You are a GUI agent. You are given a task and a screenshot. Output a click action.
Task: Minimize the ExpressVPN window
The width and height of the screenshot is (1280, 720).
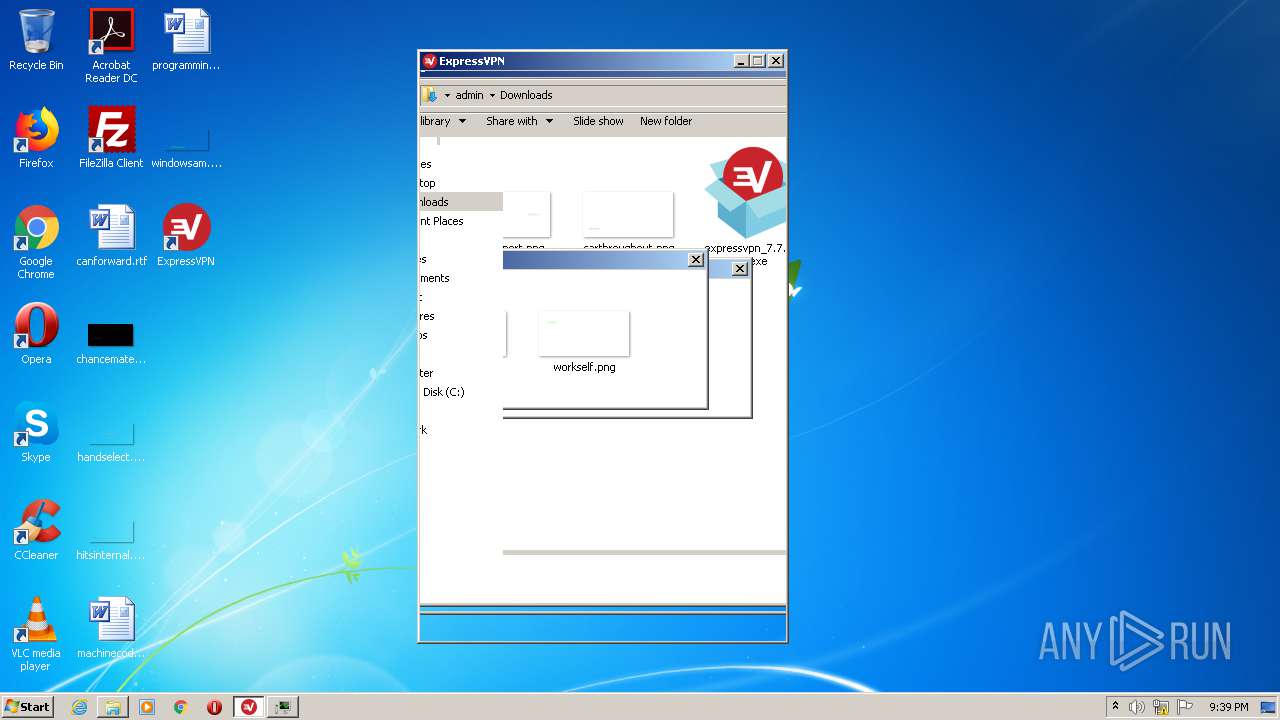pyautogui.click(x=741, y=61)
